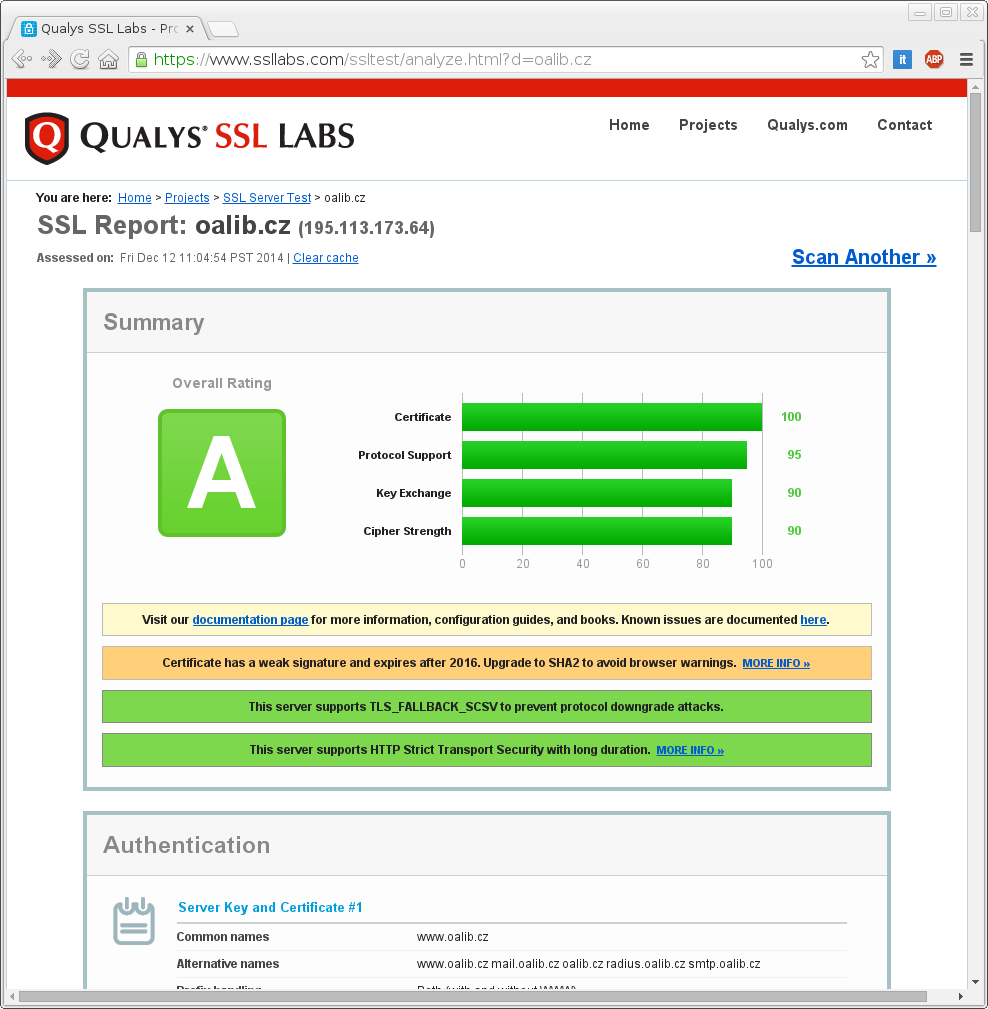Follow the Projects breadcrumb link
Viewport: 988px width, 1009px height.
click(187, 198)
